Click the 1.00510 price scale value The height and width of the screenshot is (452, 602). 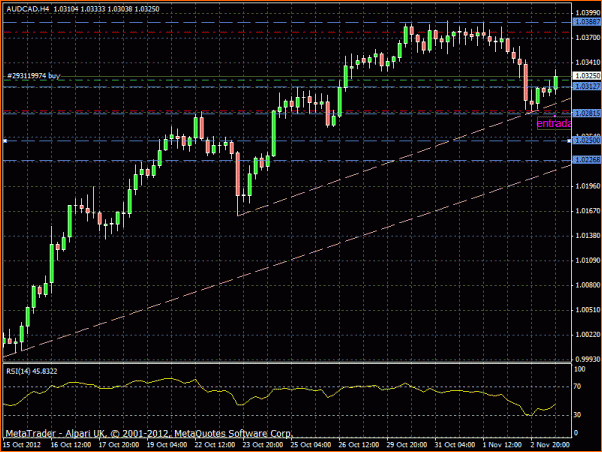pos(588,310)
